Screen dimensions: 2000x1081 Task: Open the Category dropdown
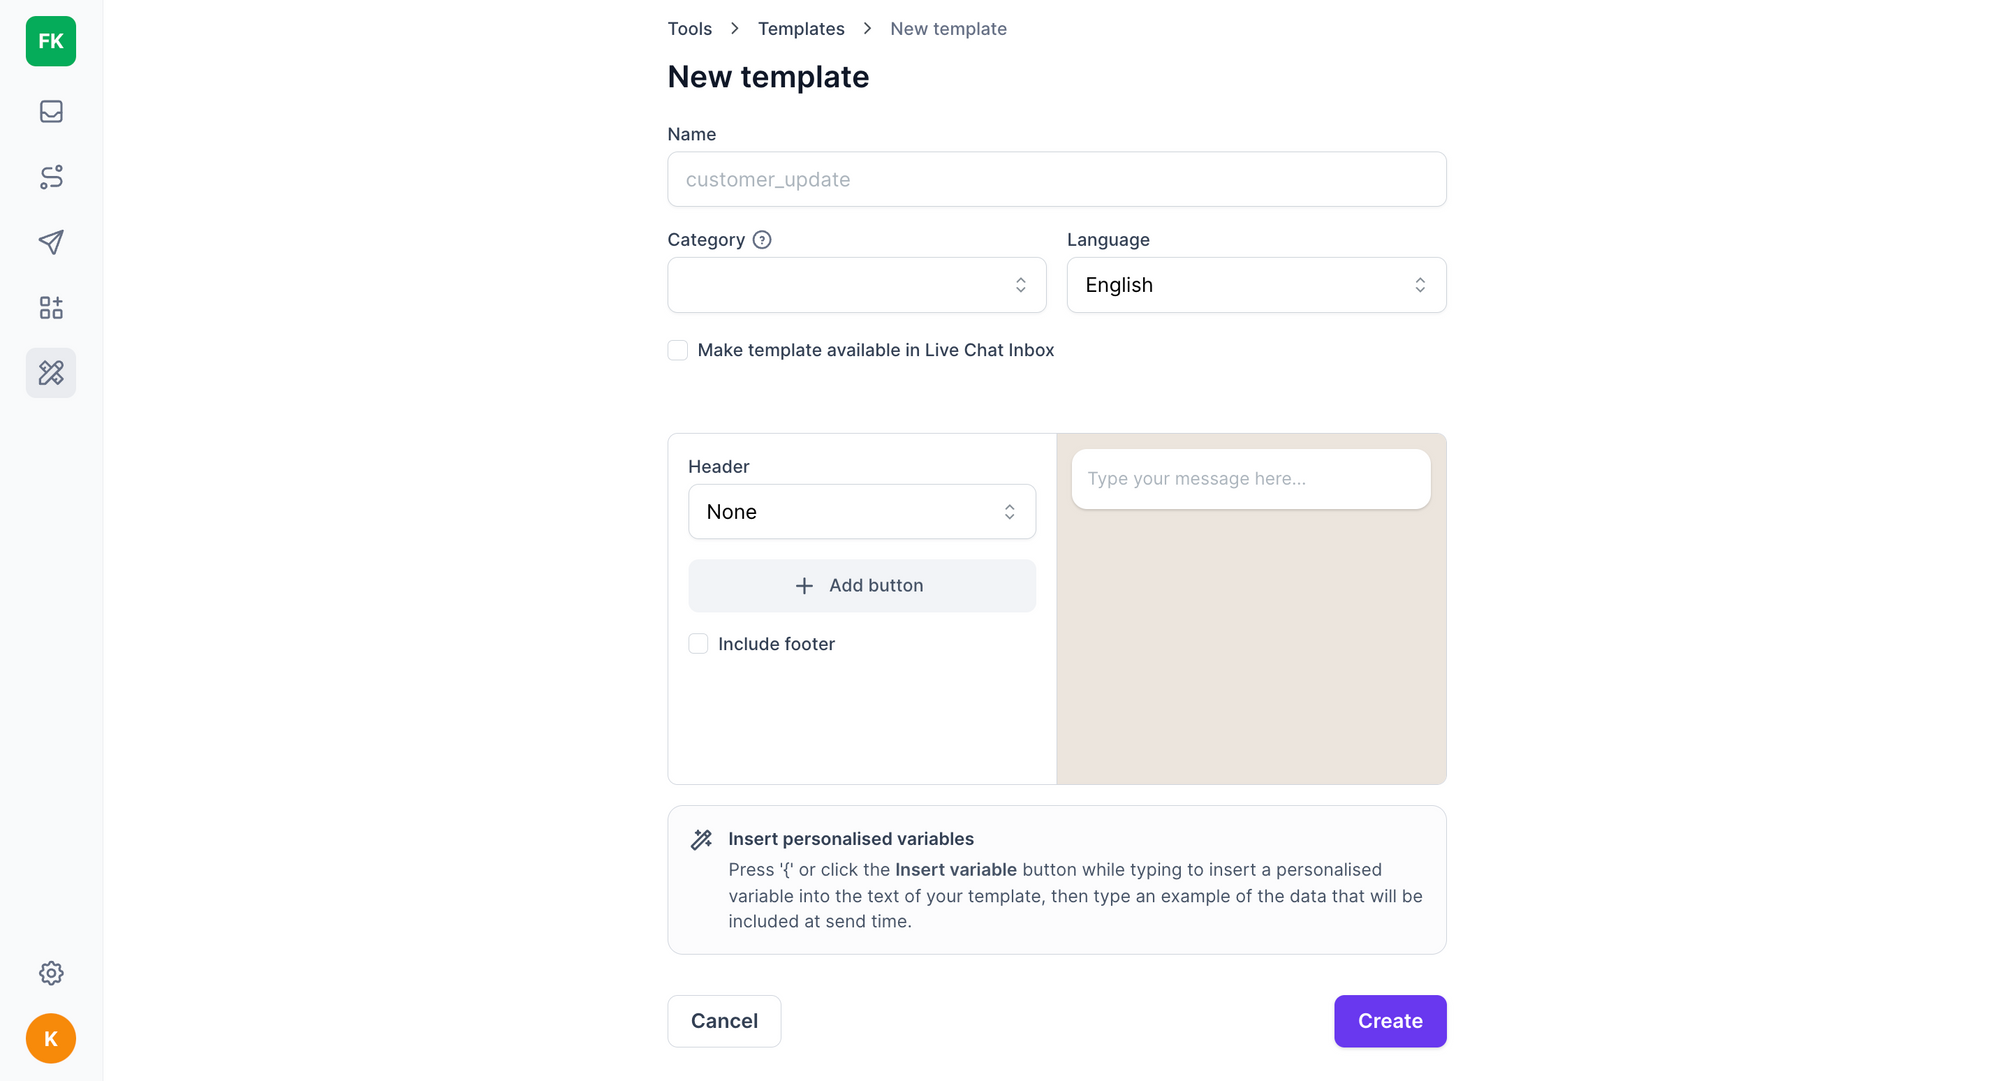(x=856, y=285)
